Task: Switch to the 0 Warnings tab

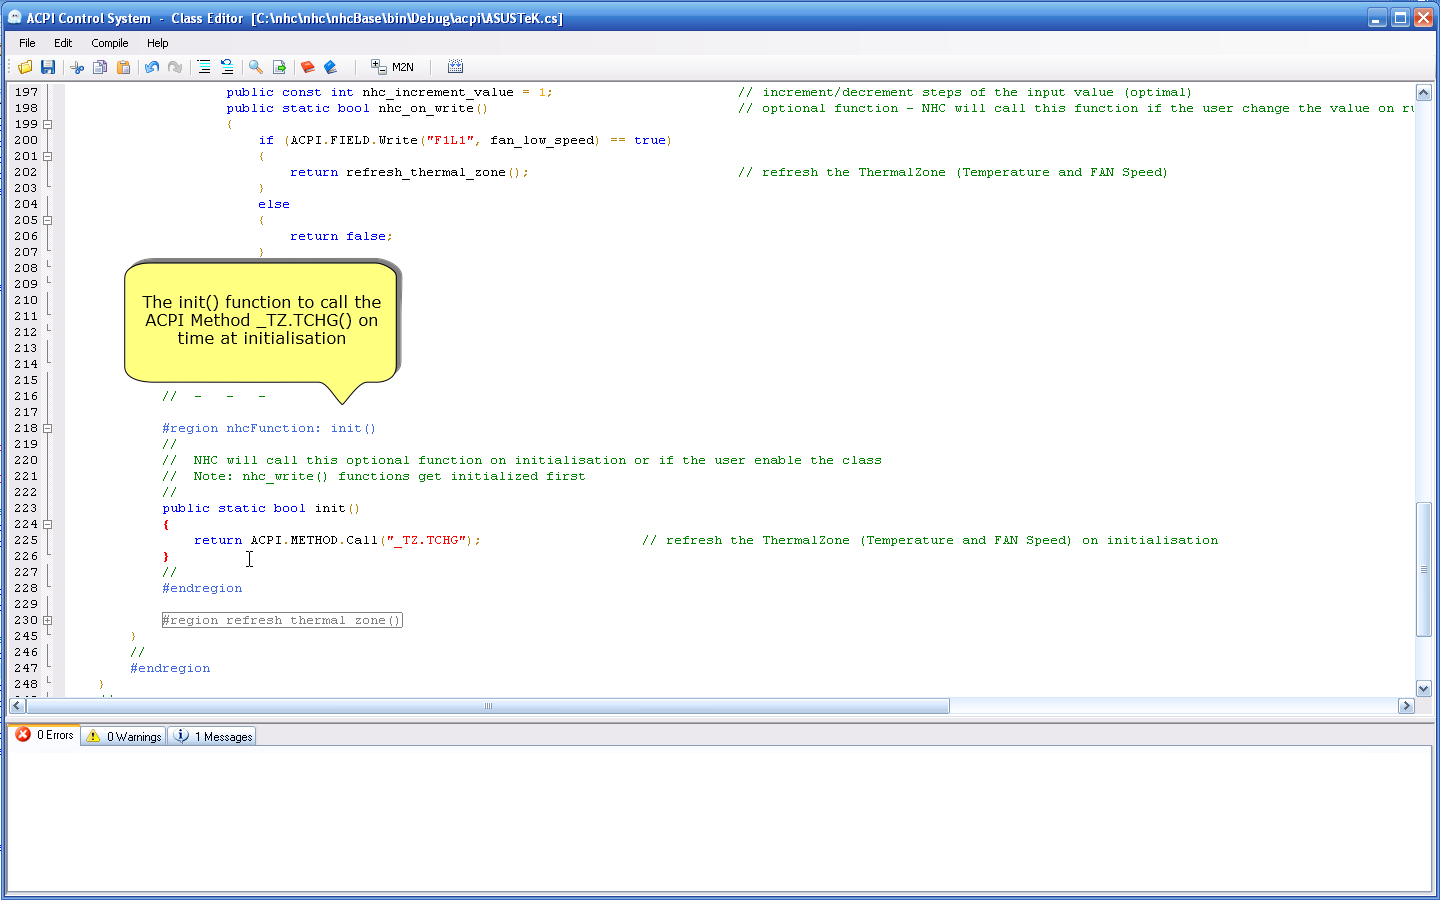Action: tap(125, 736)
